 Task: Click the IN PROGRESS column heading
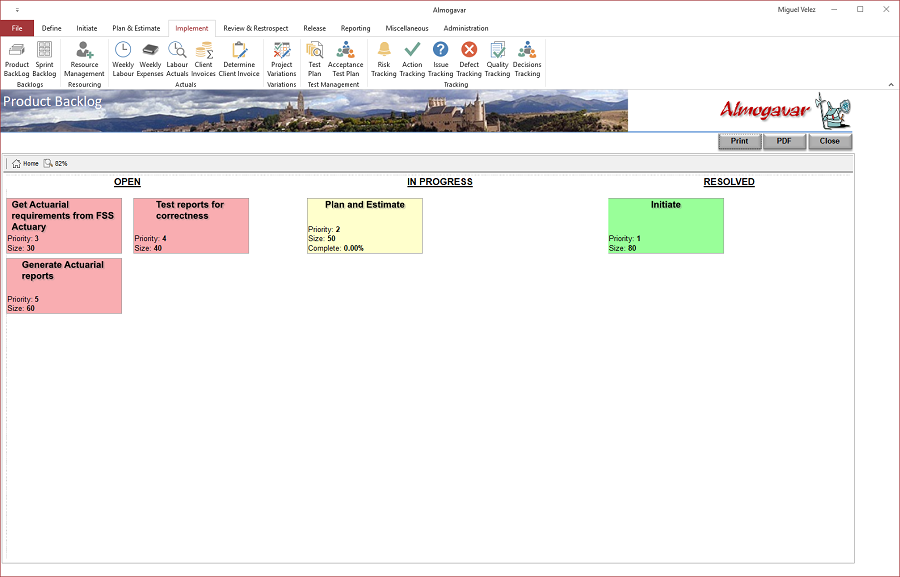[440, 182]
